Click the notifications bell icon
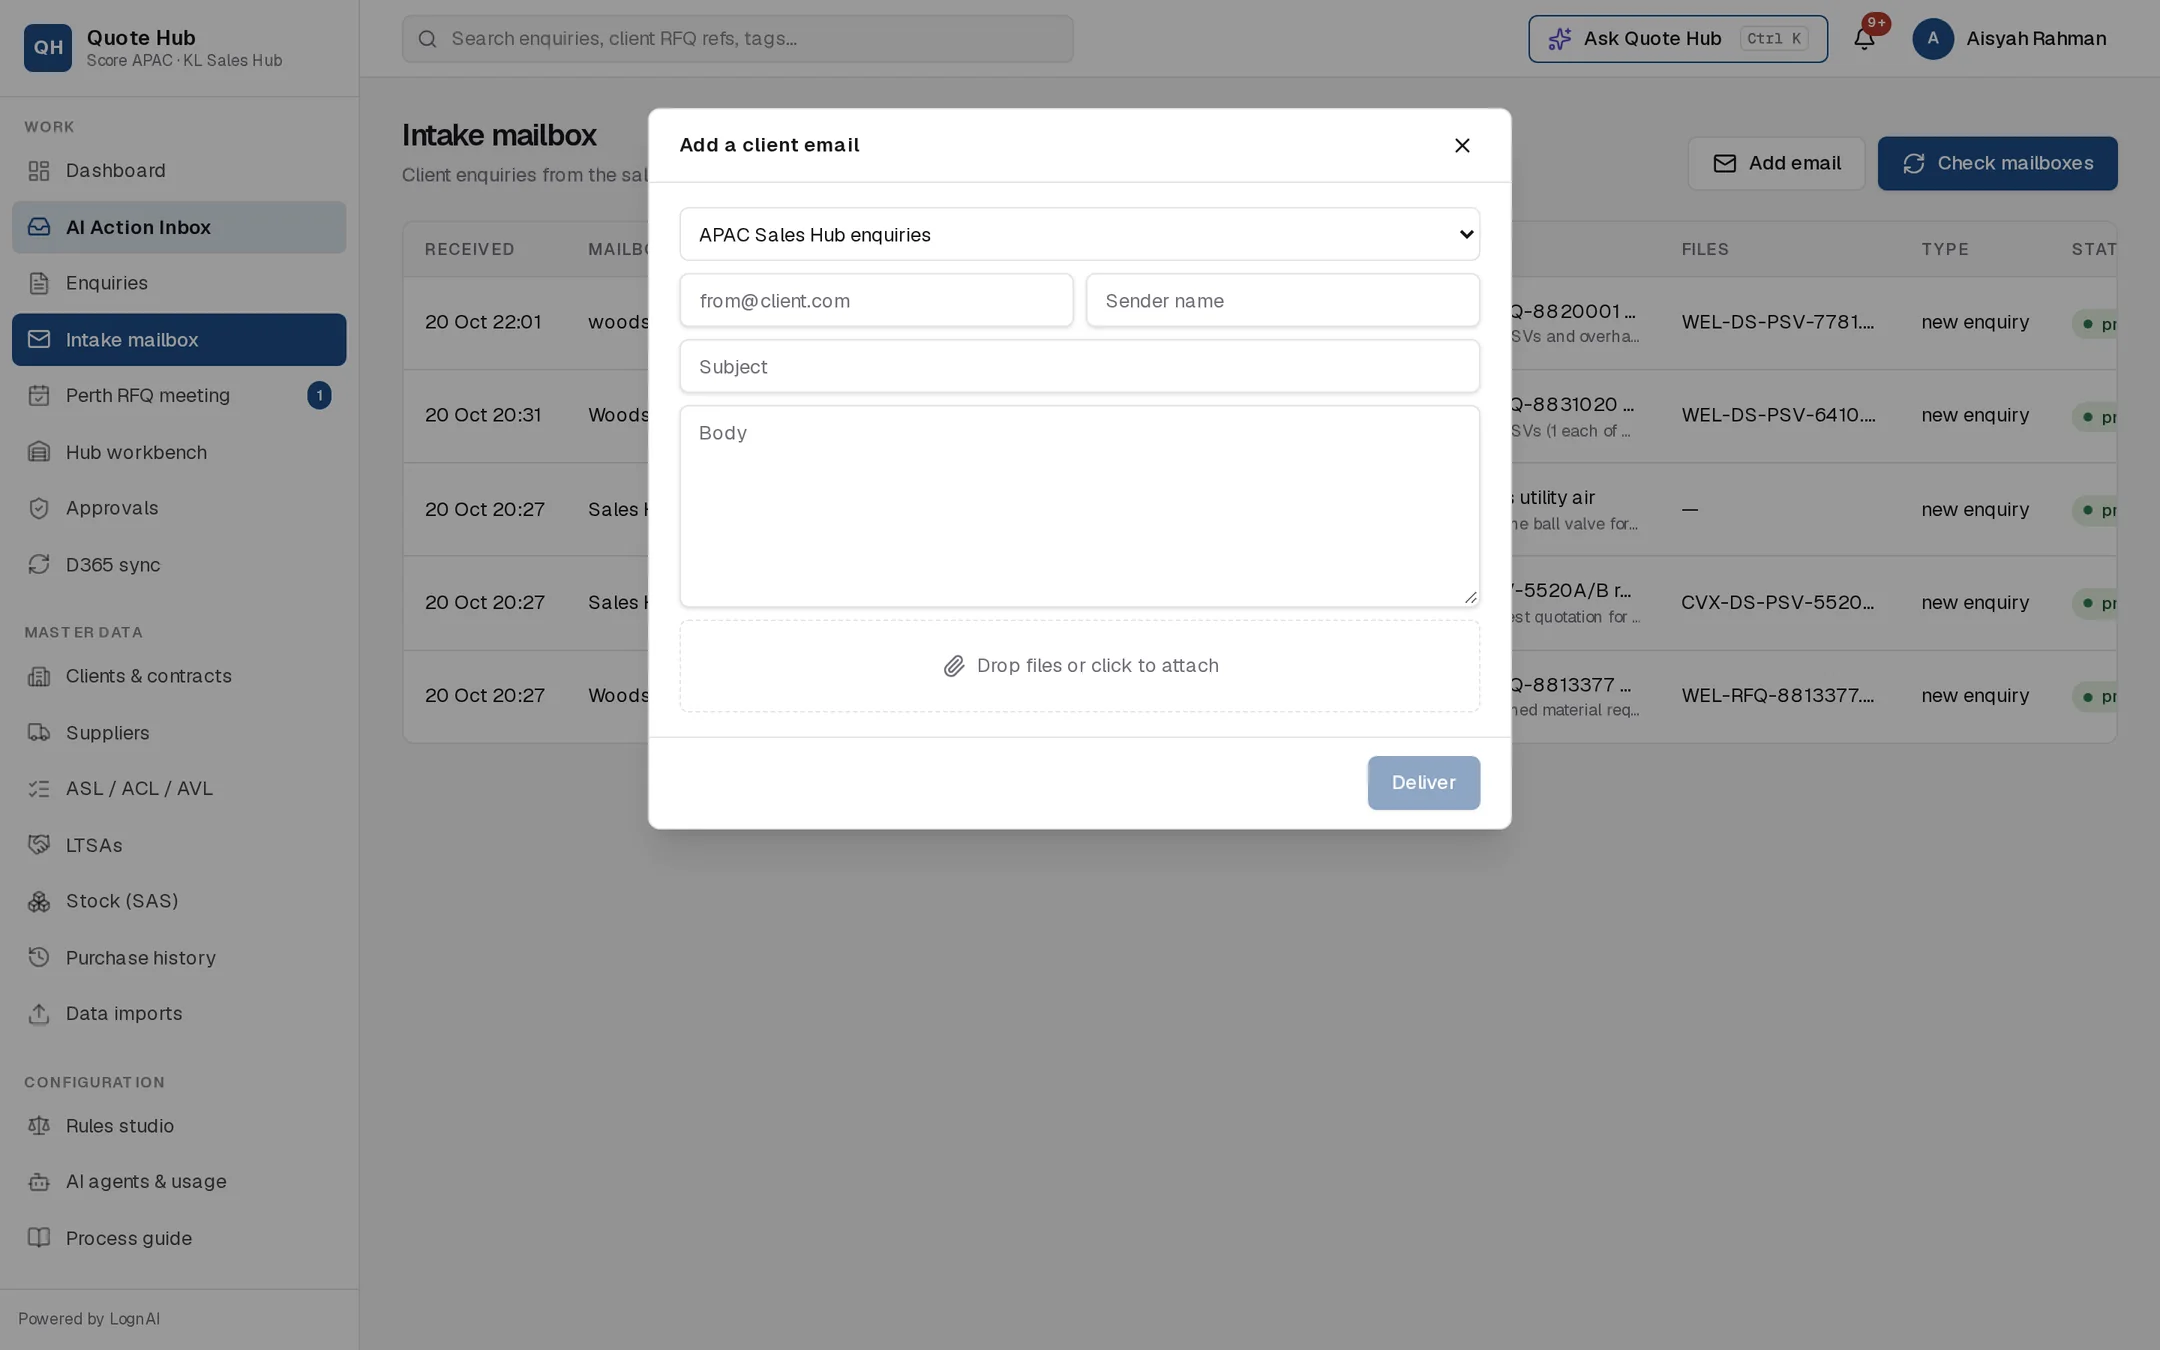 (x=1864, y=39)
